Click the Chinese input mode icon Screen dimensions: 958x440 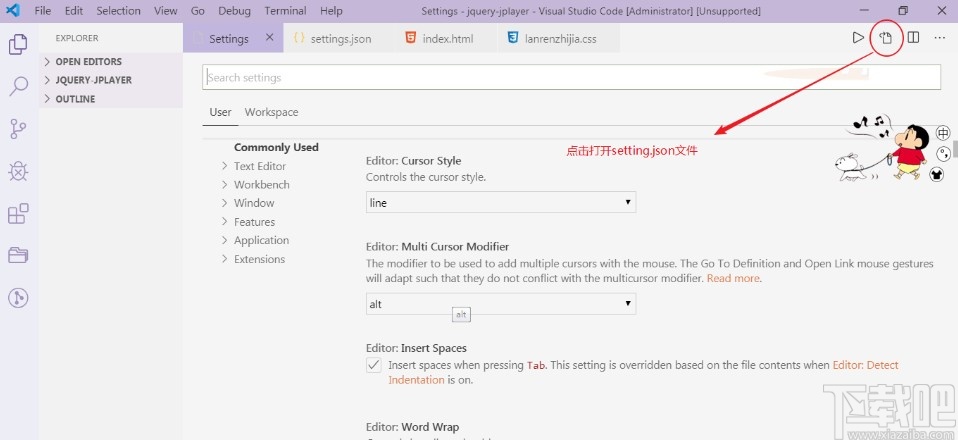point(943,133)
